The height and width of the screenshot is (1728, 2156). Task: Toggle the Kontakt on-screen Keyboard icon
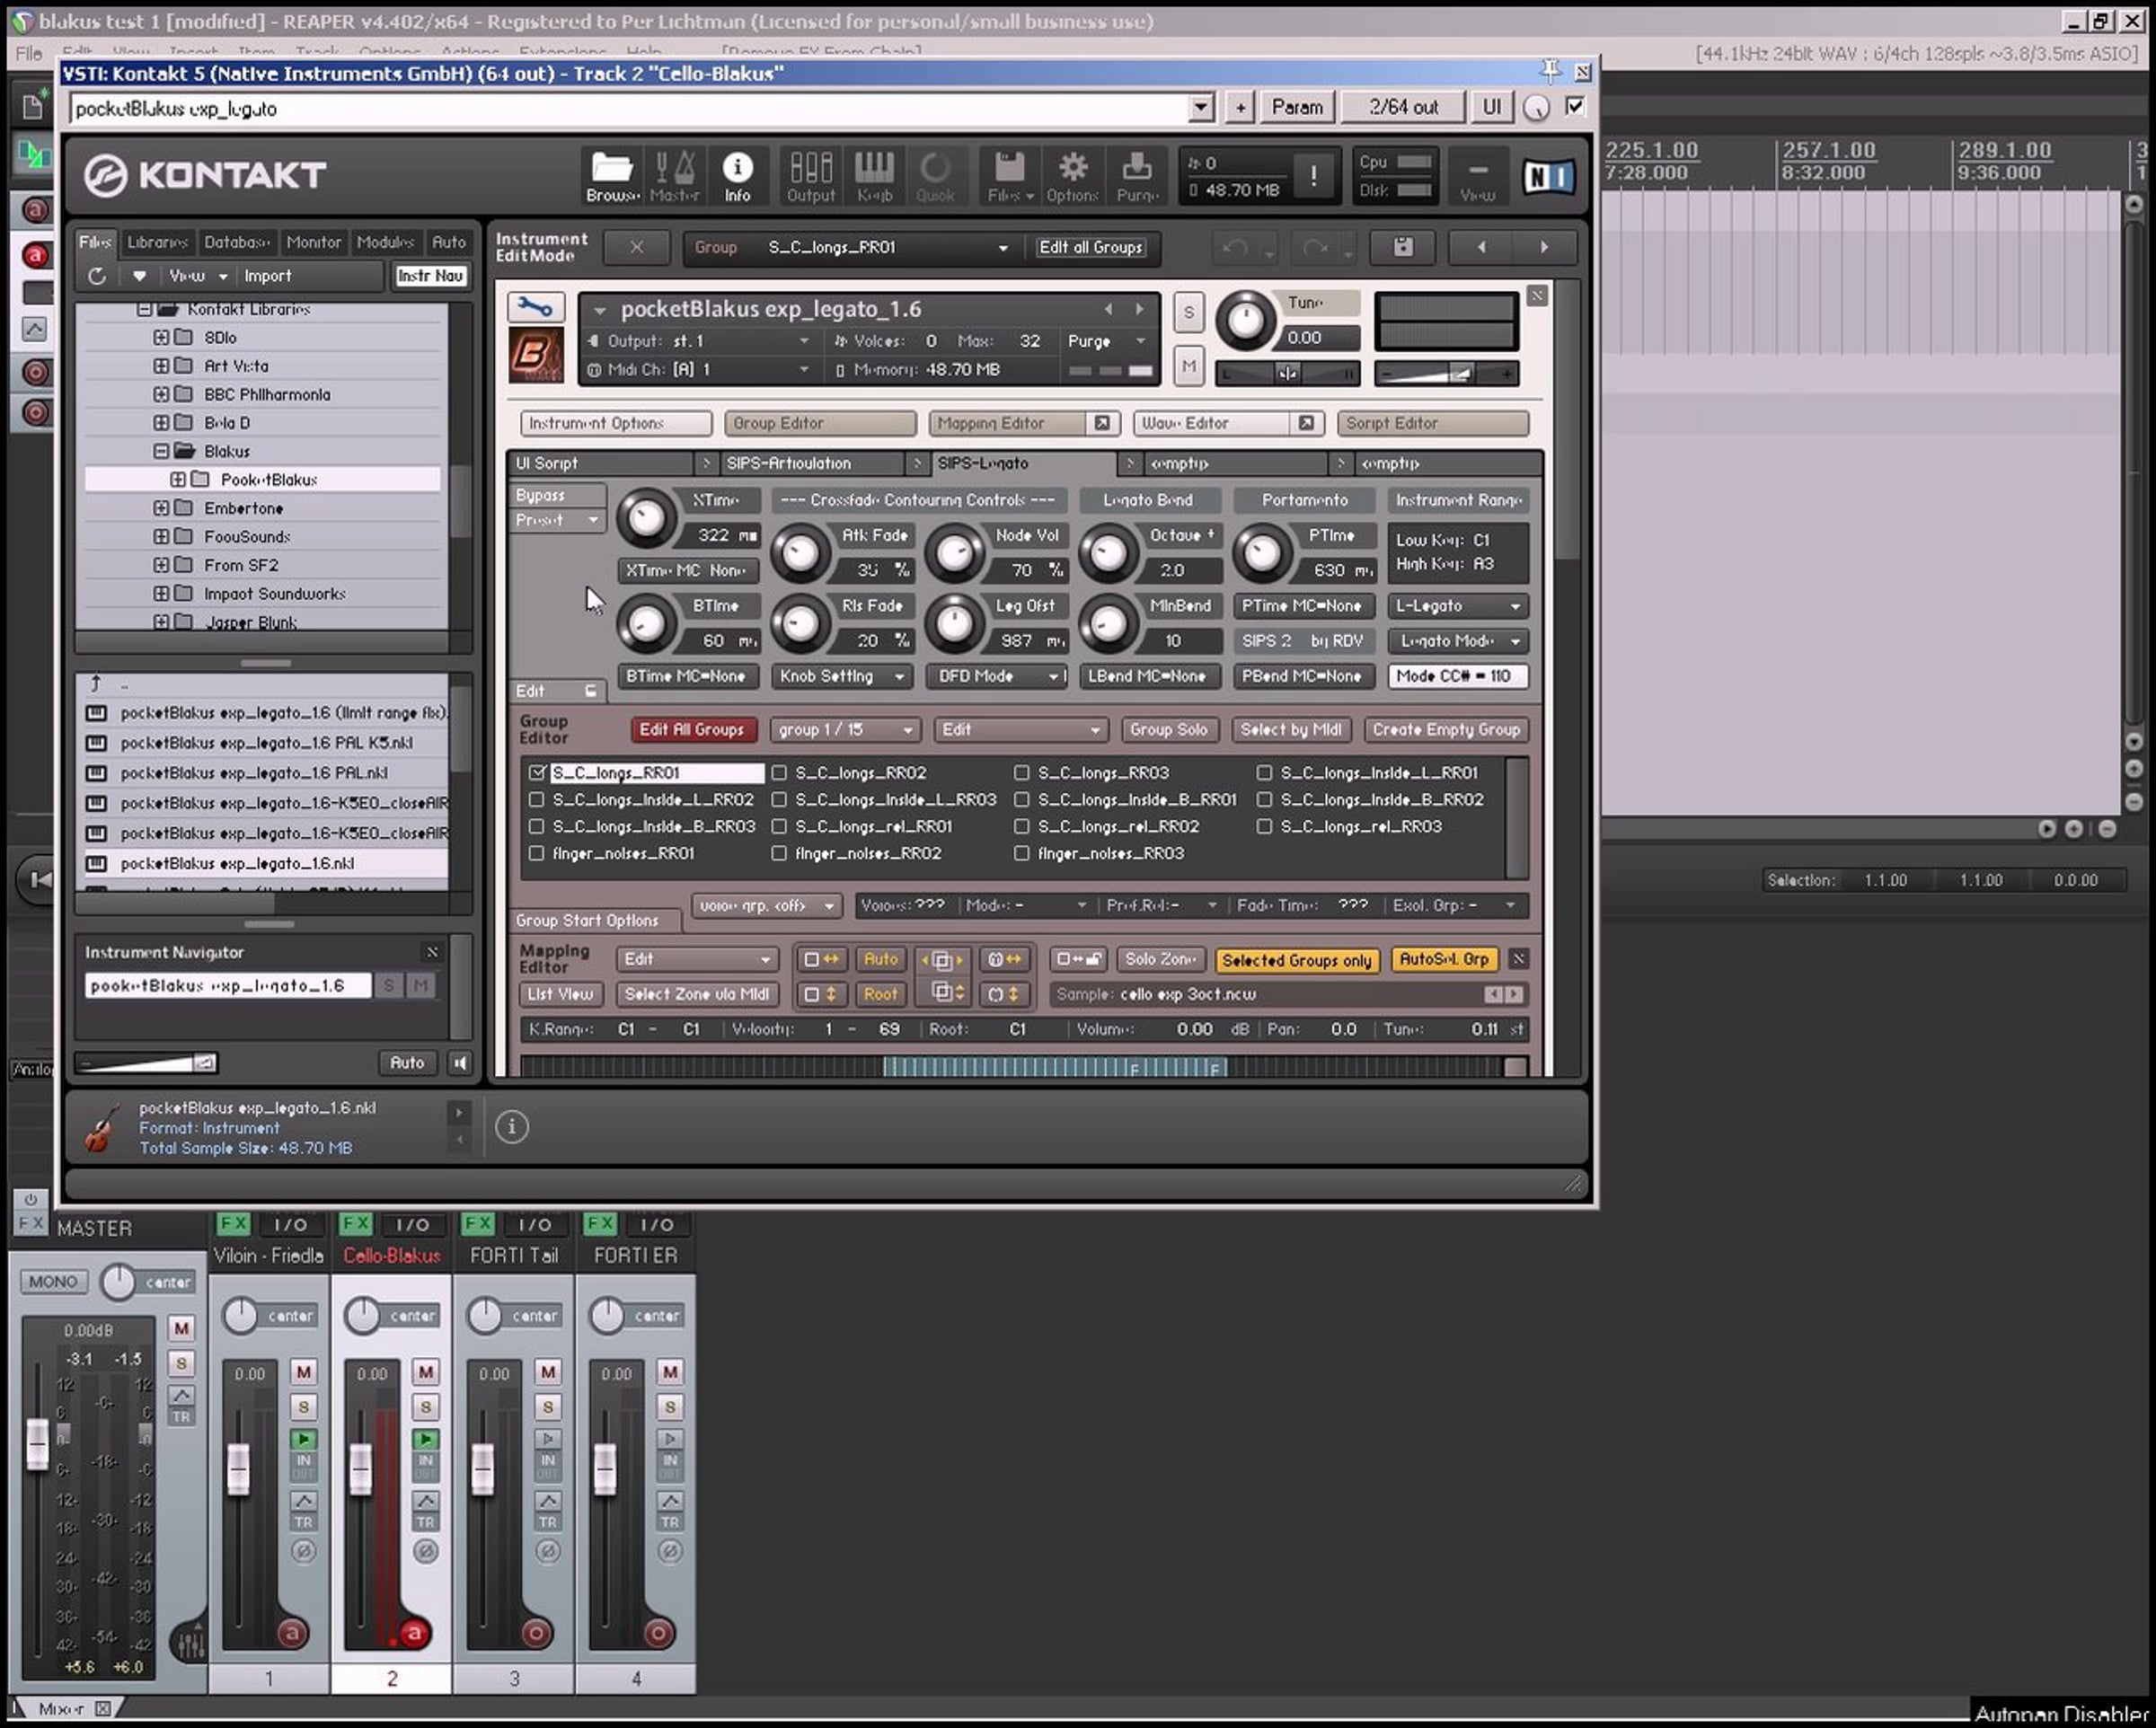(874, 177)
